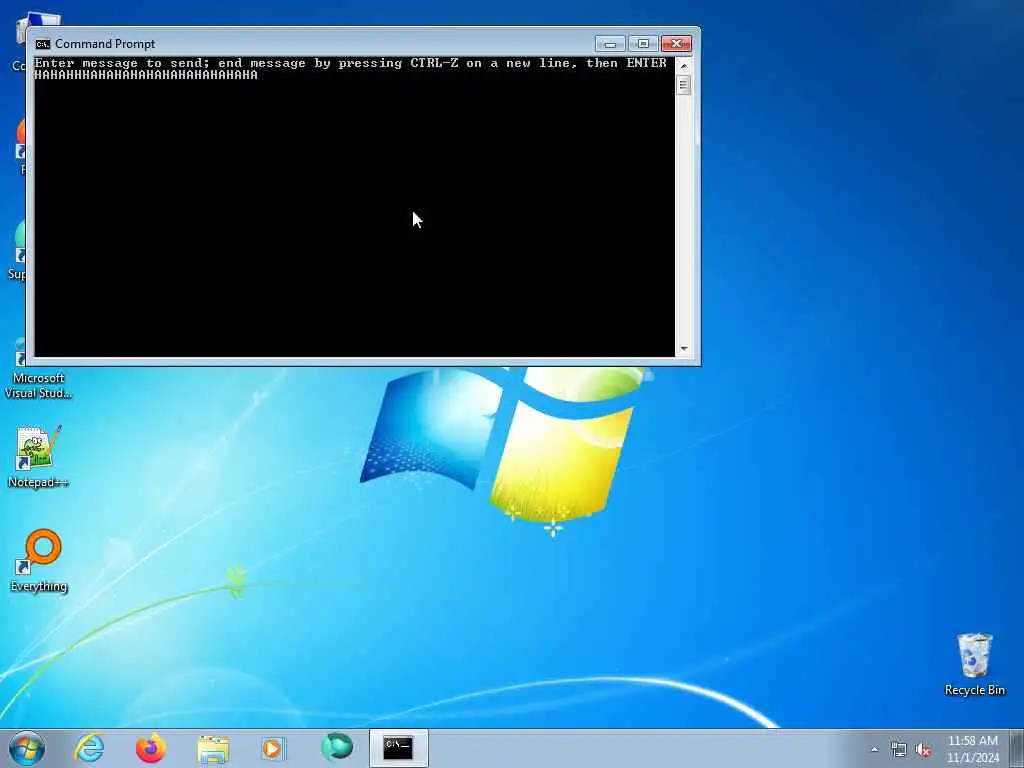
Task: Select the Notepad++ desktop shortcut
Action: click(38, 456)
